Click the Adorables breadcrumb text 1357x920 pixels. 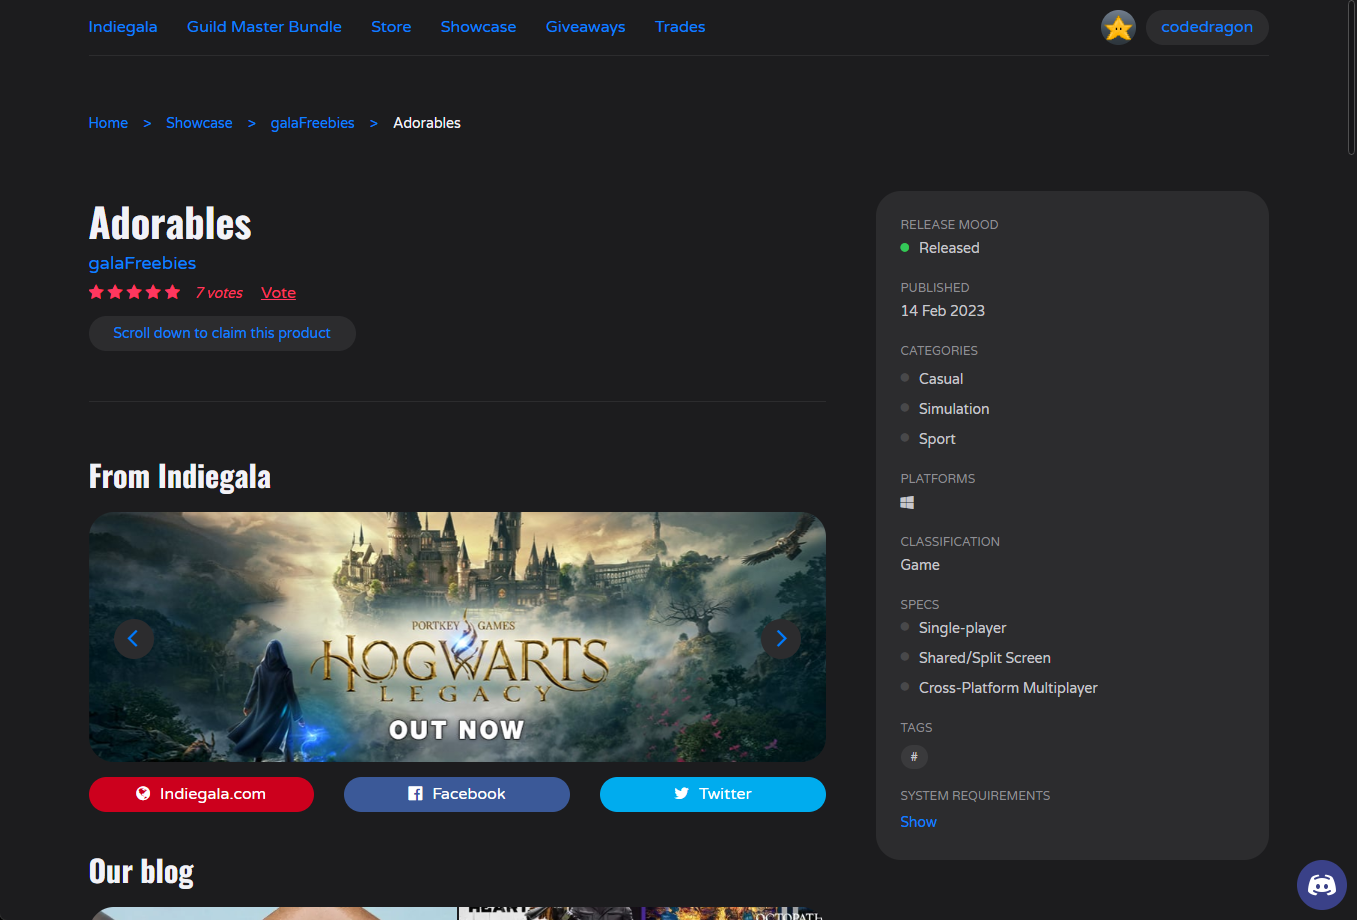click(x=427, y=123)
